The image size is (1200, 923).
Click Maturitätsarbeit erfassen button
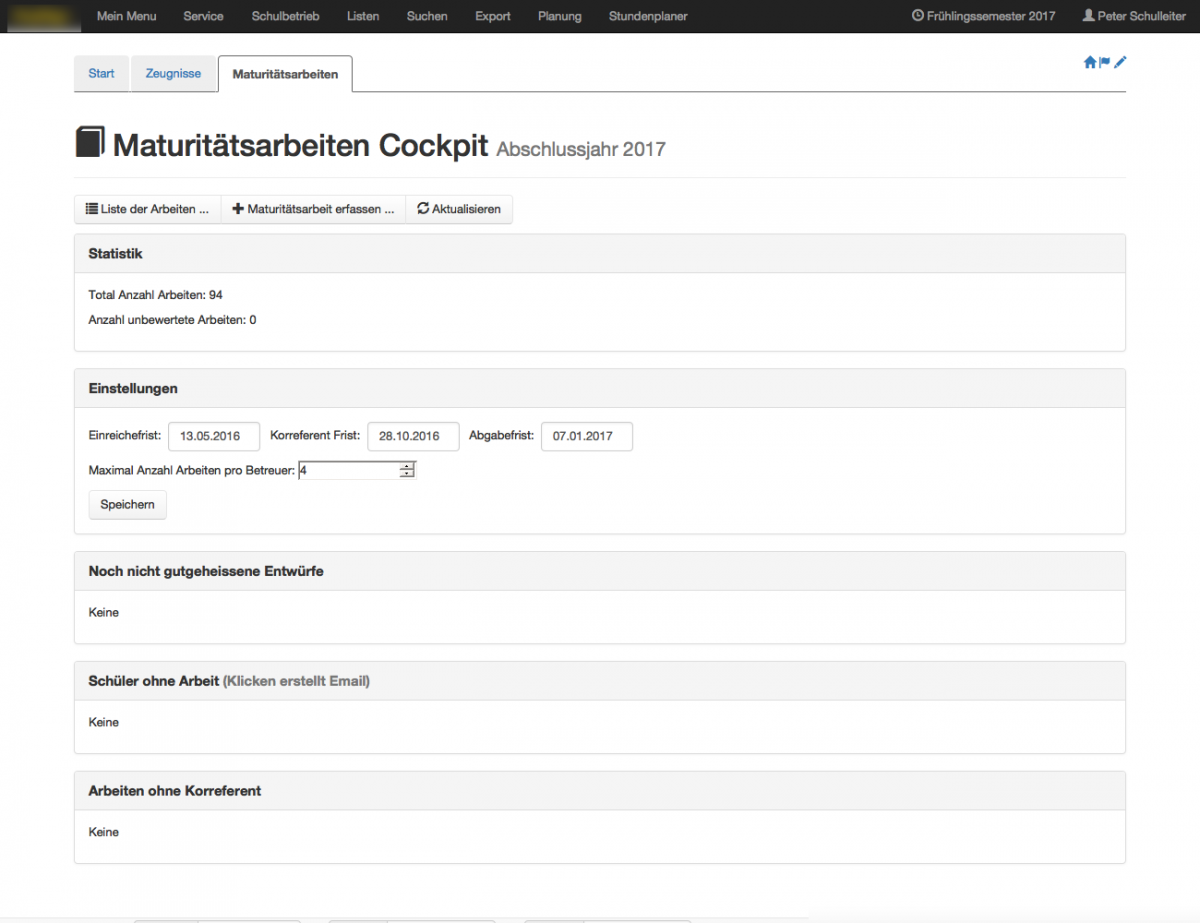click(x=313, y=209)
